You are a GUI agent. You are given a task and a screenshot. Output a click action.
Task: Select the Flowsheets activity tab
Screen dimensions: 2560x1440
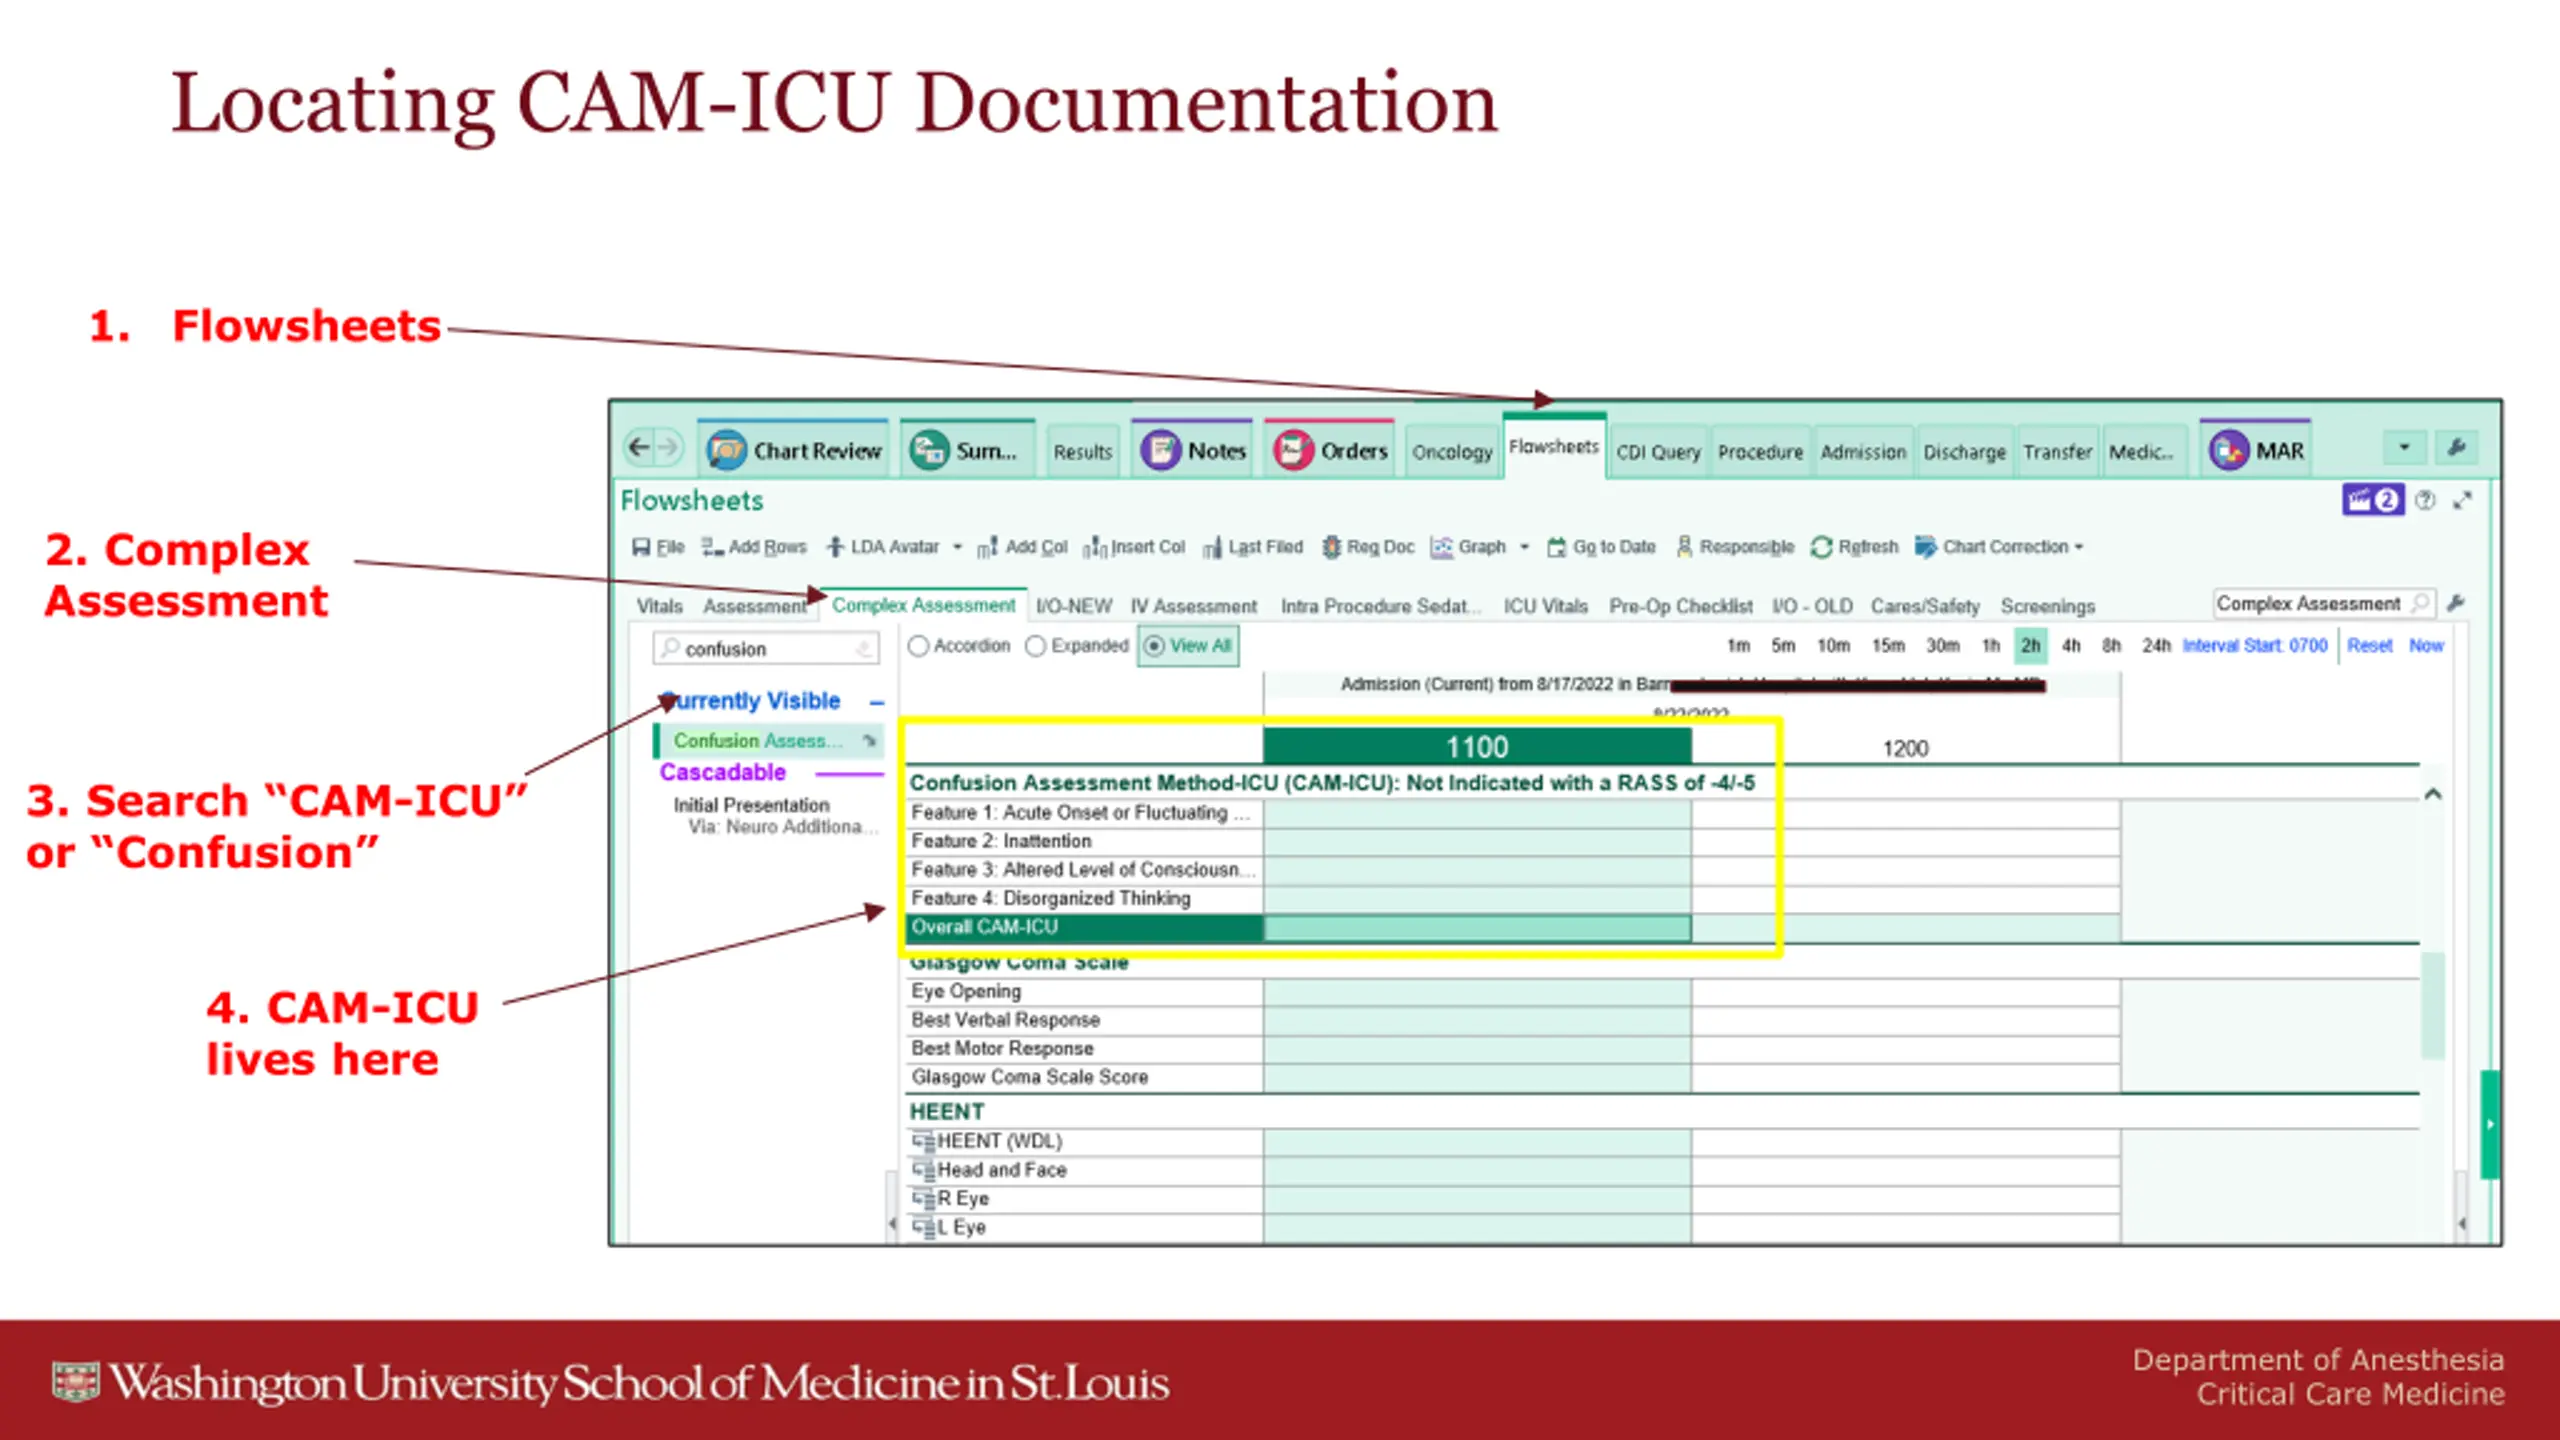(x=1554, y=447)
